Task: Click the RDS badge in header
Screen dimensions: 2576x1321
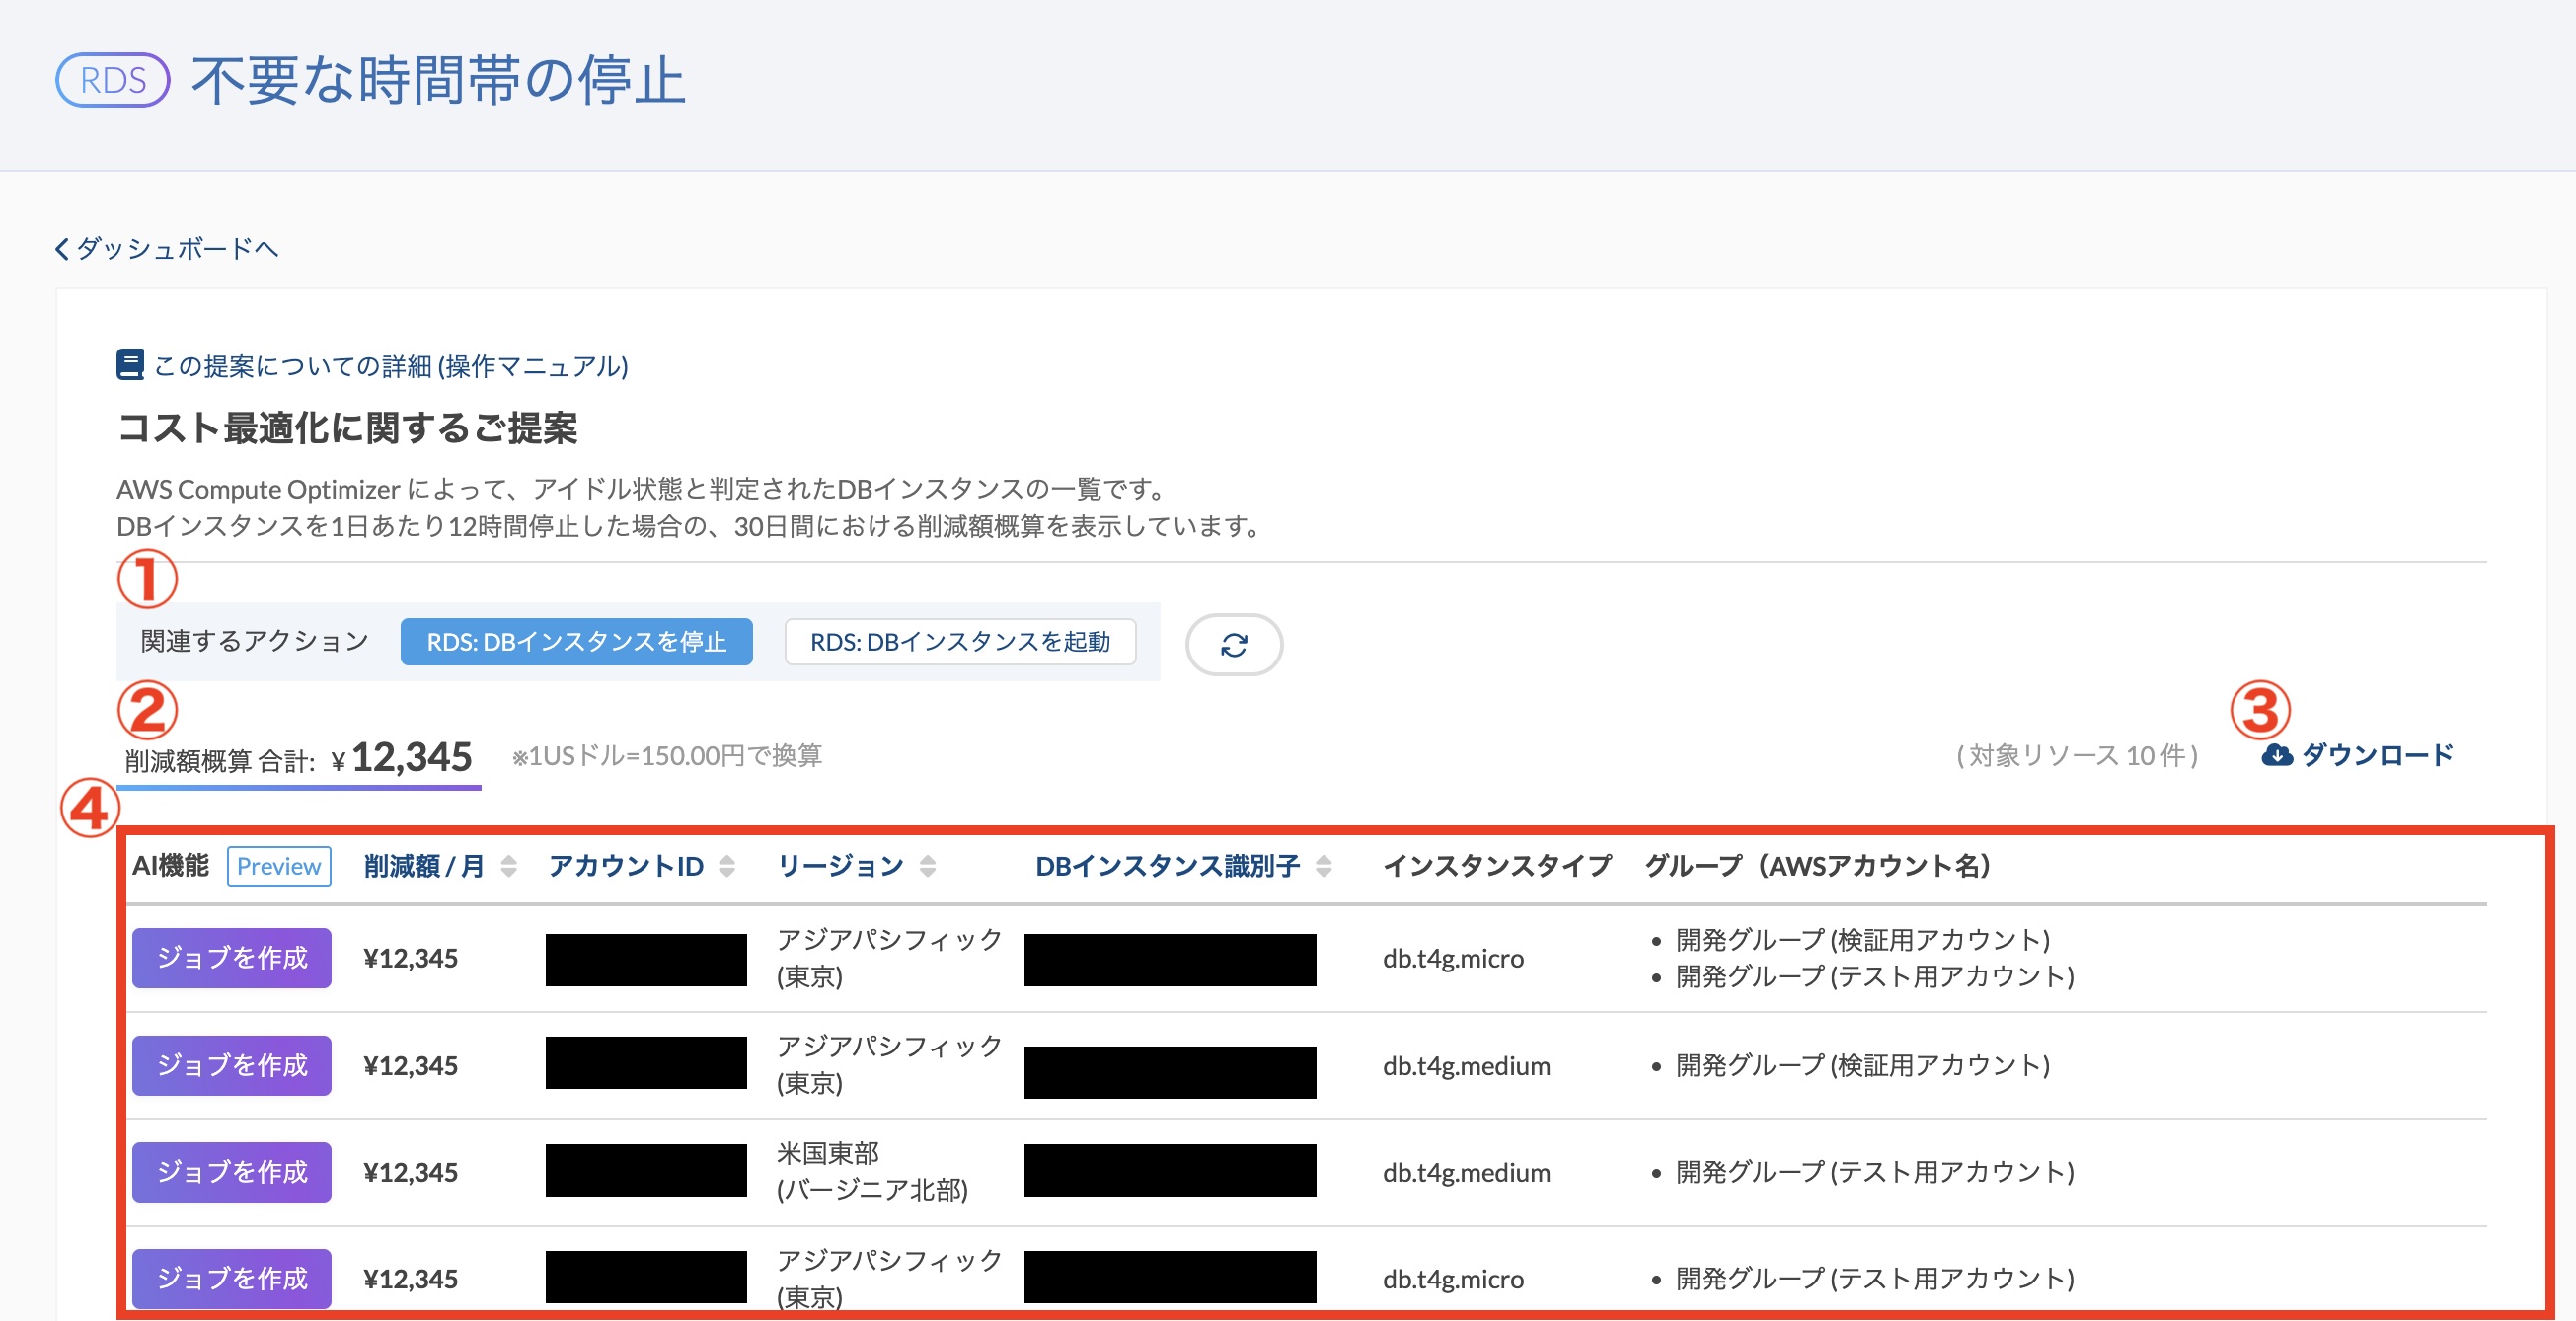Action: (x=113, y=80)
